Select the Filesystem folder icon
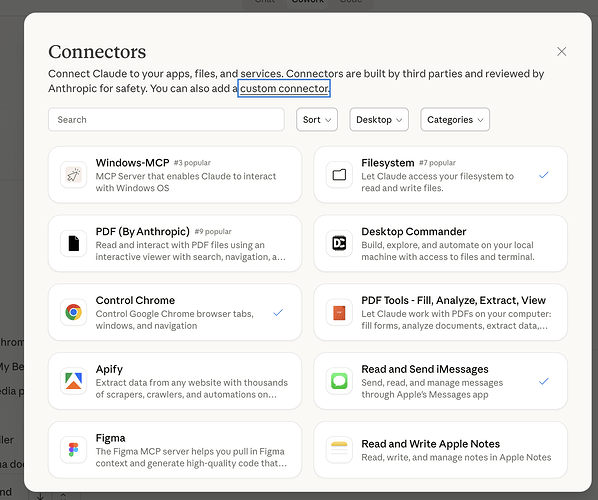Viewport: 598px width, 500px height. tap(339, 175)
